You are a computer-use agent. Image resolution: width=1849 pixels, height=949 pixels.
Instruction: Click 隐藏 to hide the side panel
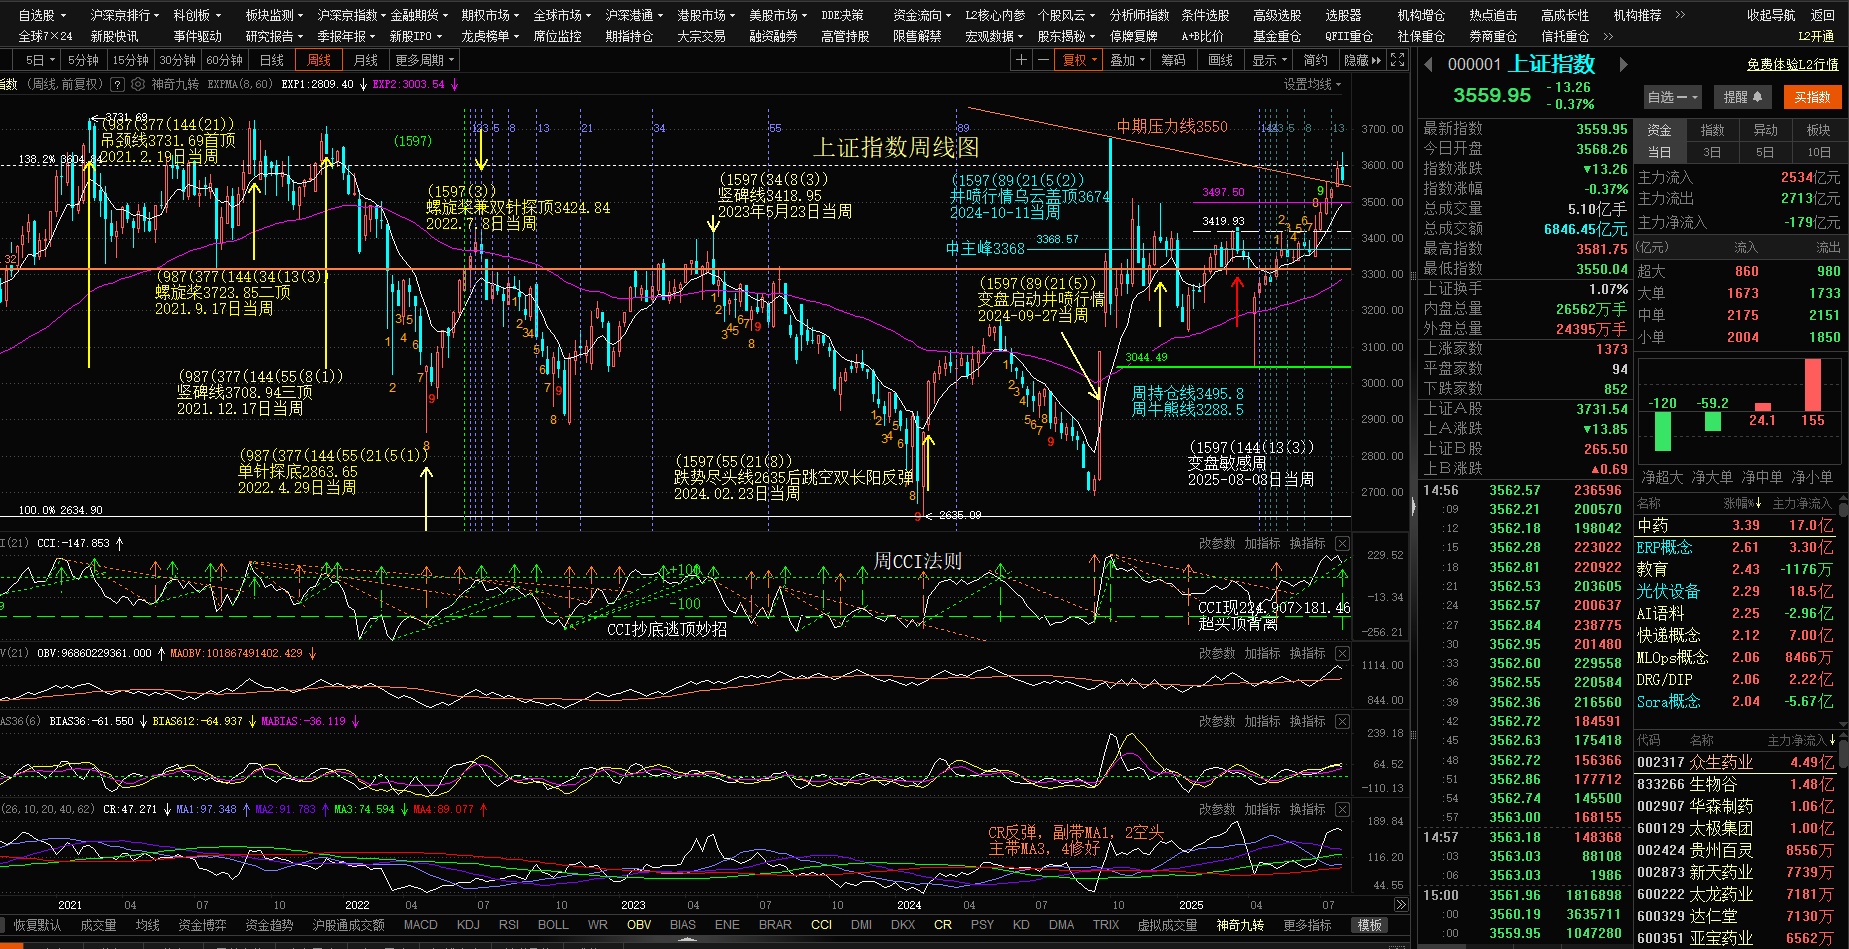1362,60
